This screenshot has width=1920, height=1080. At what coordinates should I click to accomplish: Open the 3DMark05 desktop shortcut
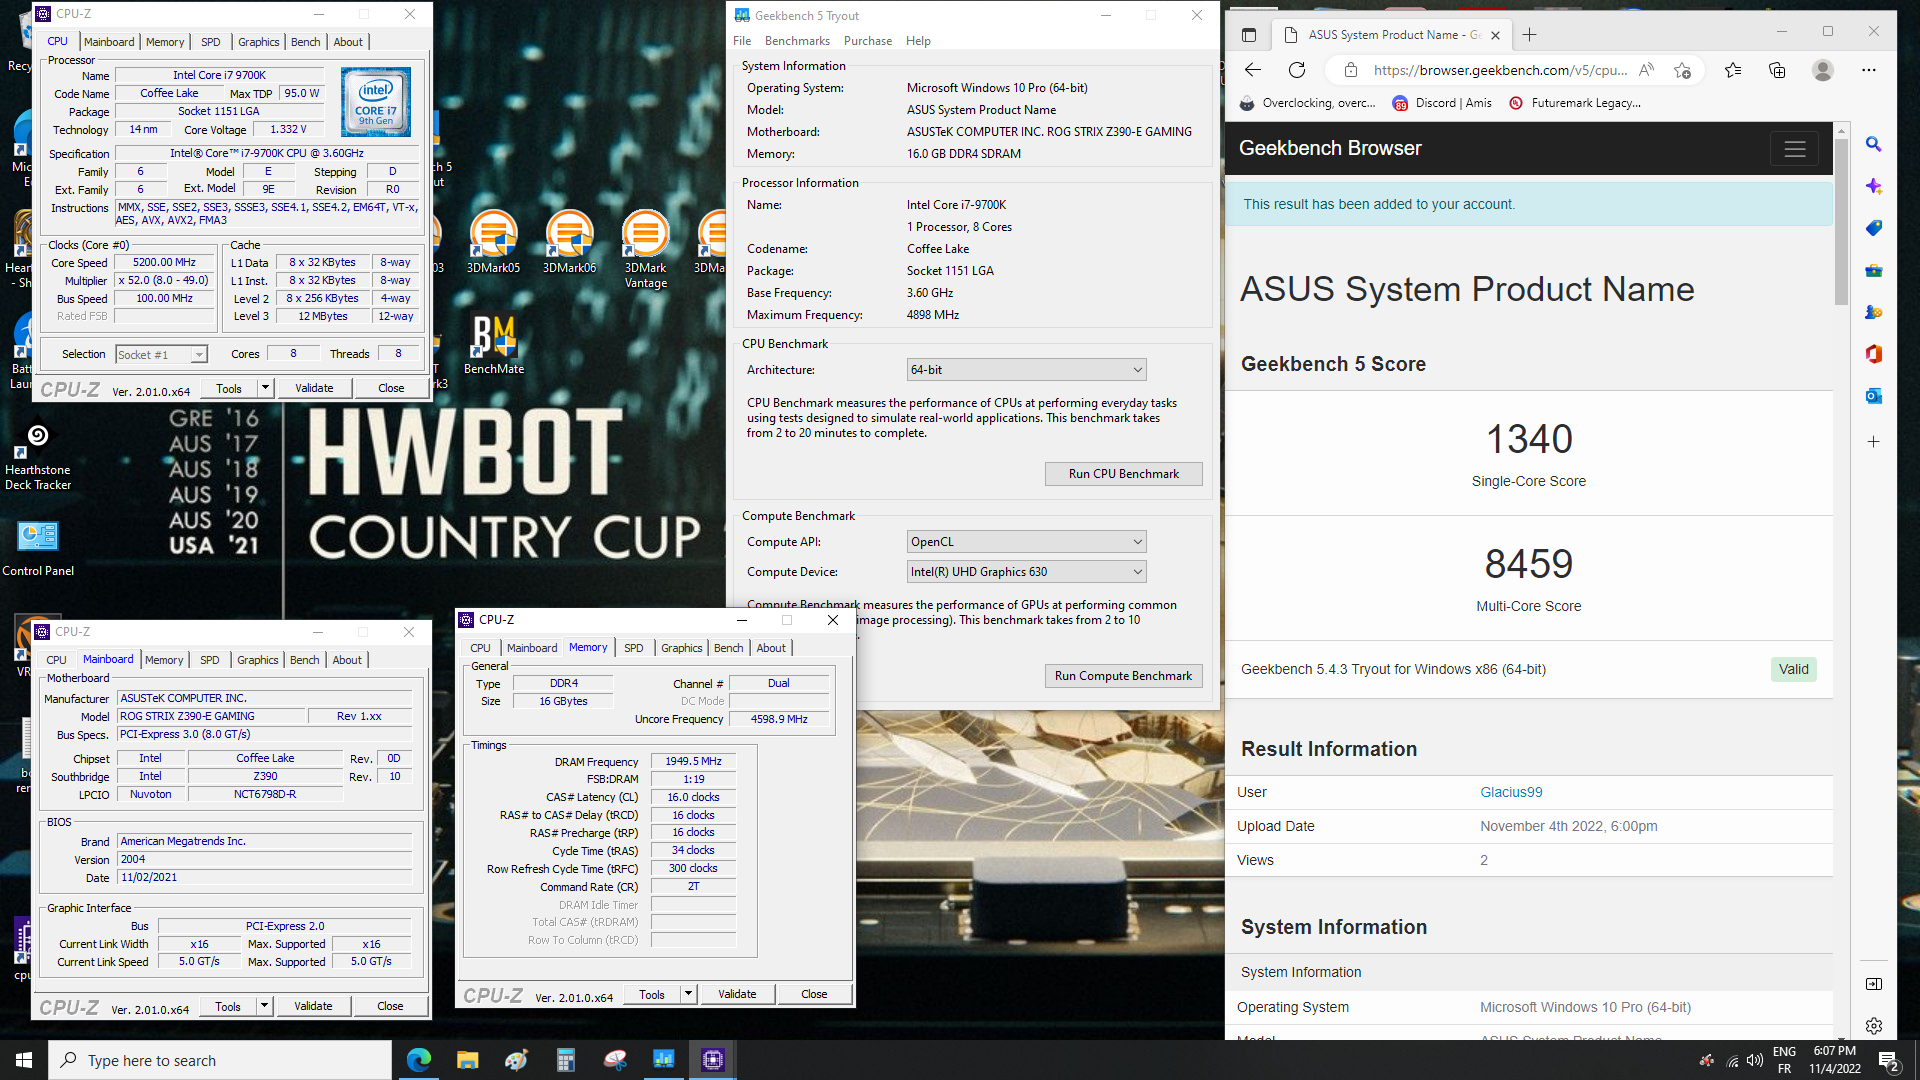[493, 242]
